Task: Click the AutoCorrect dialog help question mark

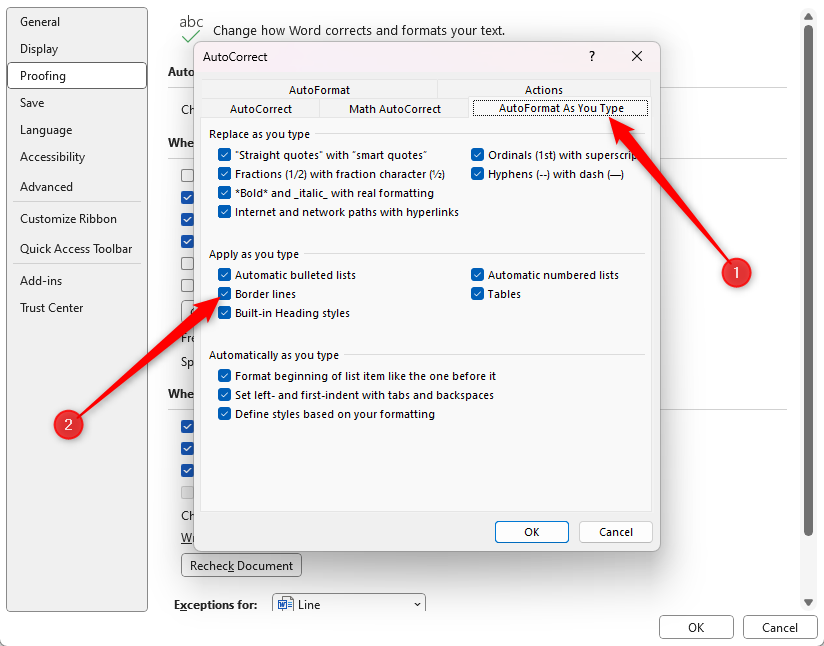Action: 591,57
